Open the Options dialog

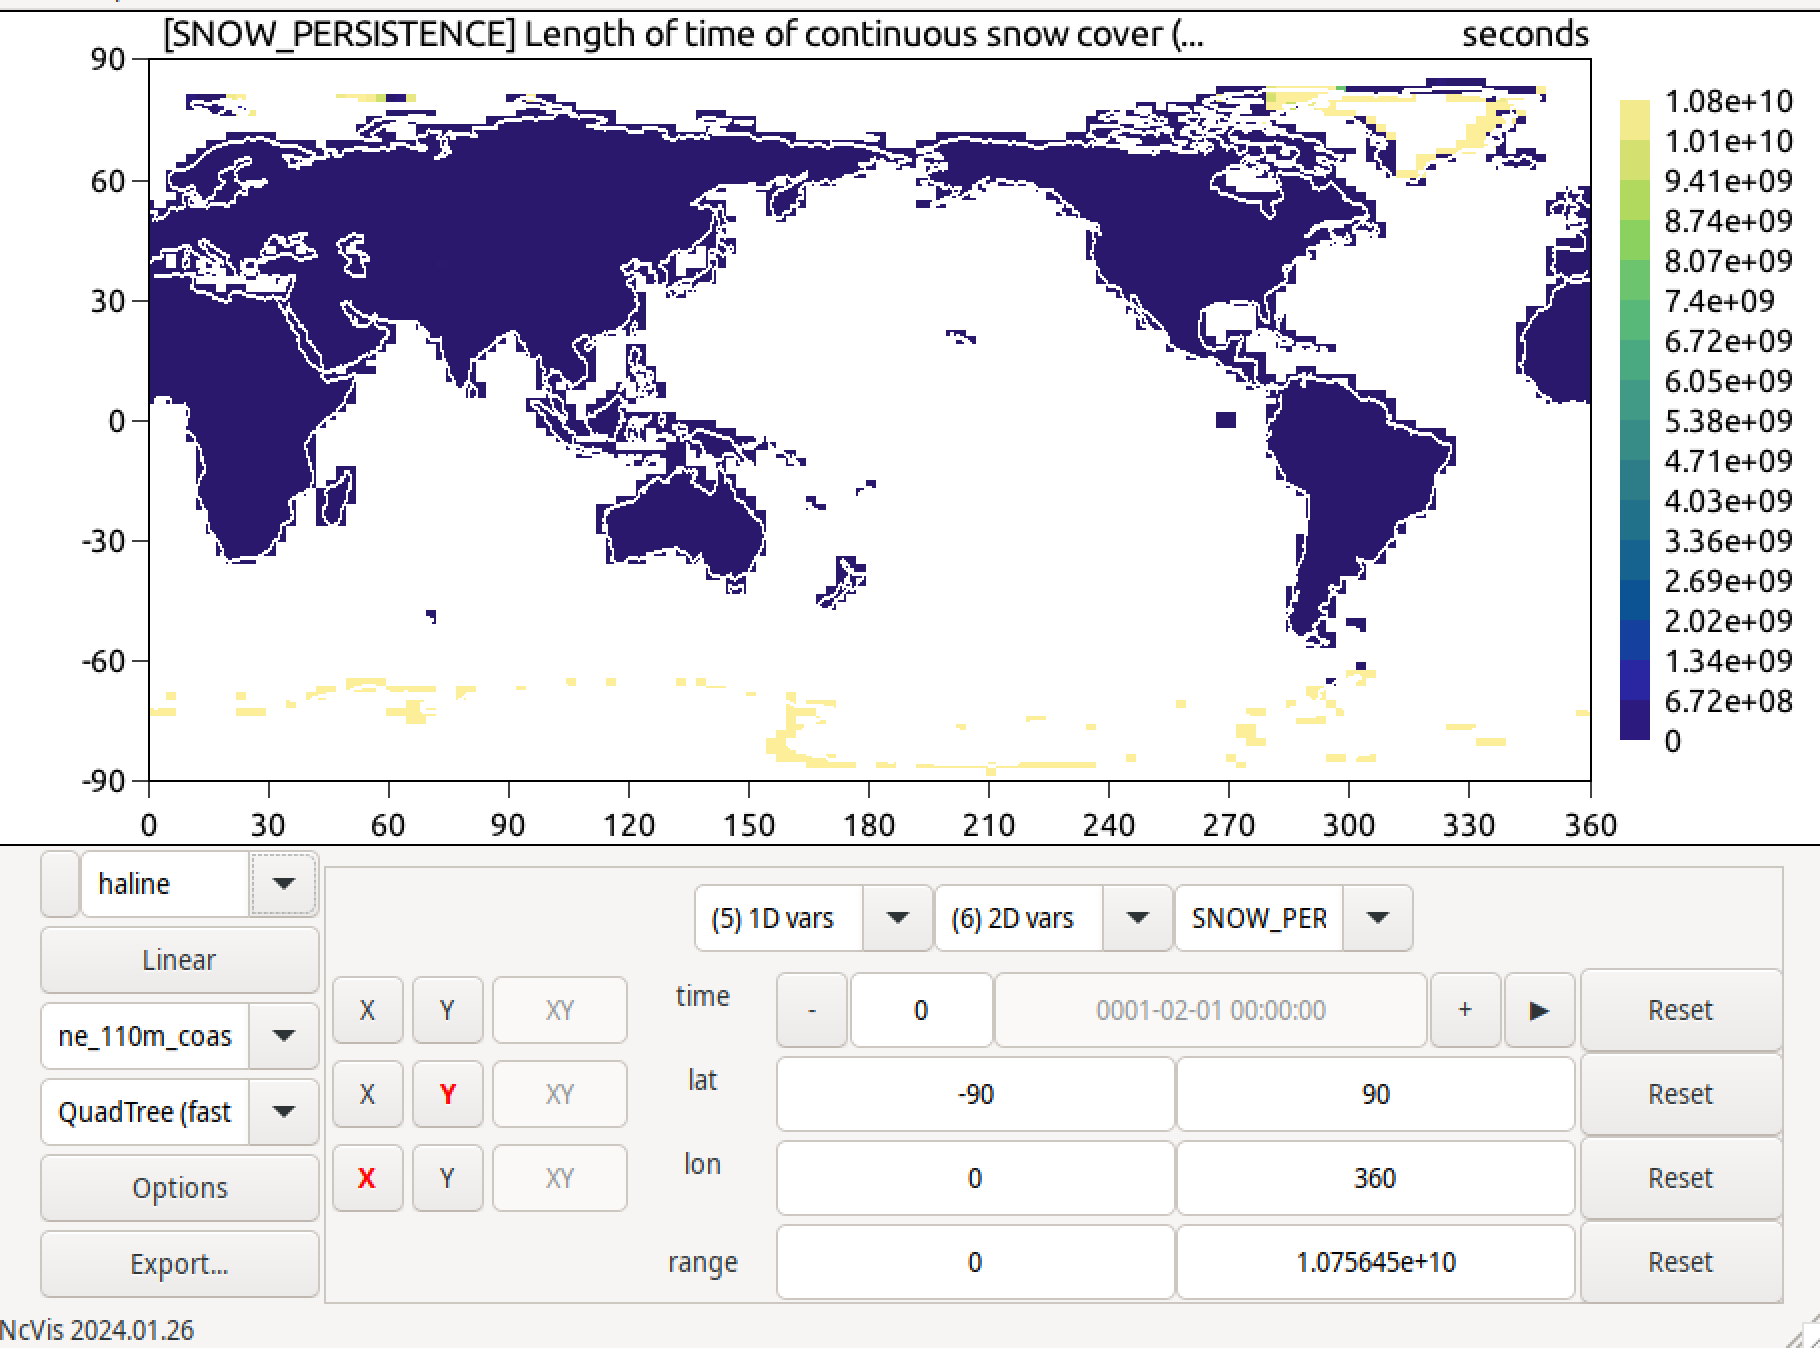(x=180, y=1188)
